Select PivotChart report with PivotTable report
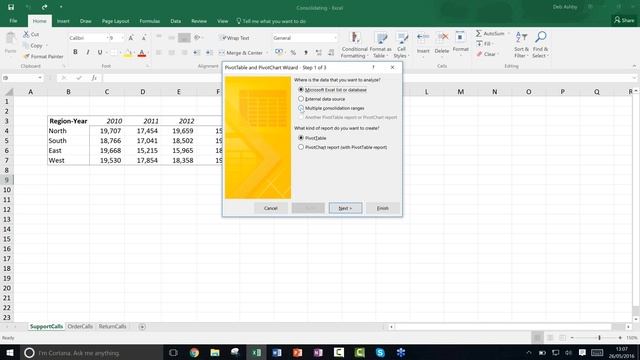This screenshot has height=360, width=640. tap(301, 147)
